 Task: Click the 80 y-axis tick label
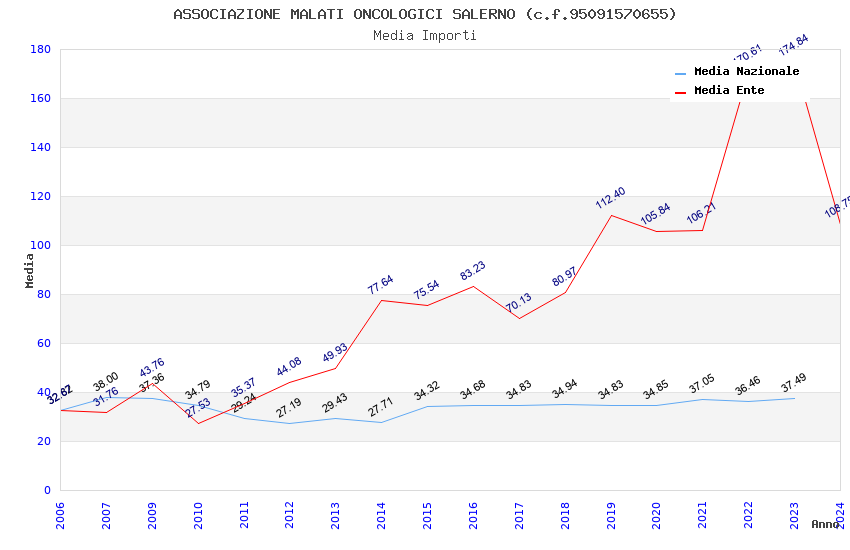pyautogui.click(x=44, y=294)
